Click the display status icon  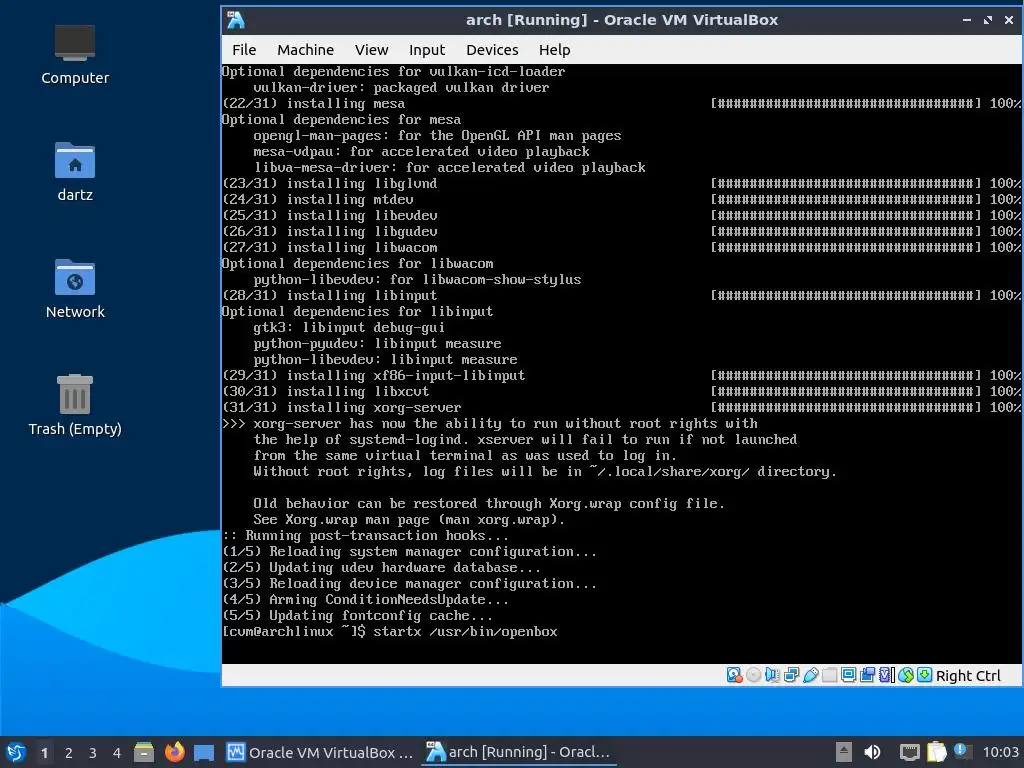tap(848, 675)
